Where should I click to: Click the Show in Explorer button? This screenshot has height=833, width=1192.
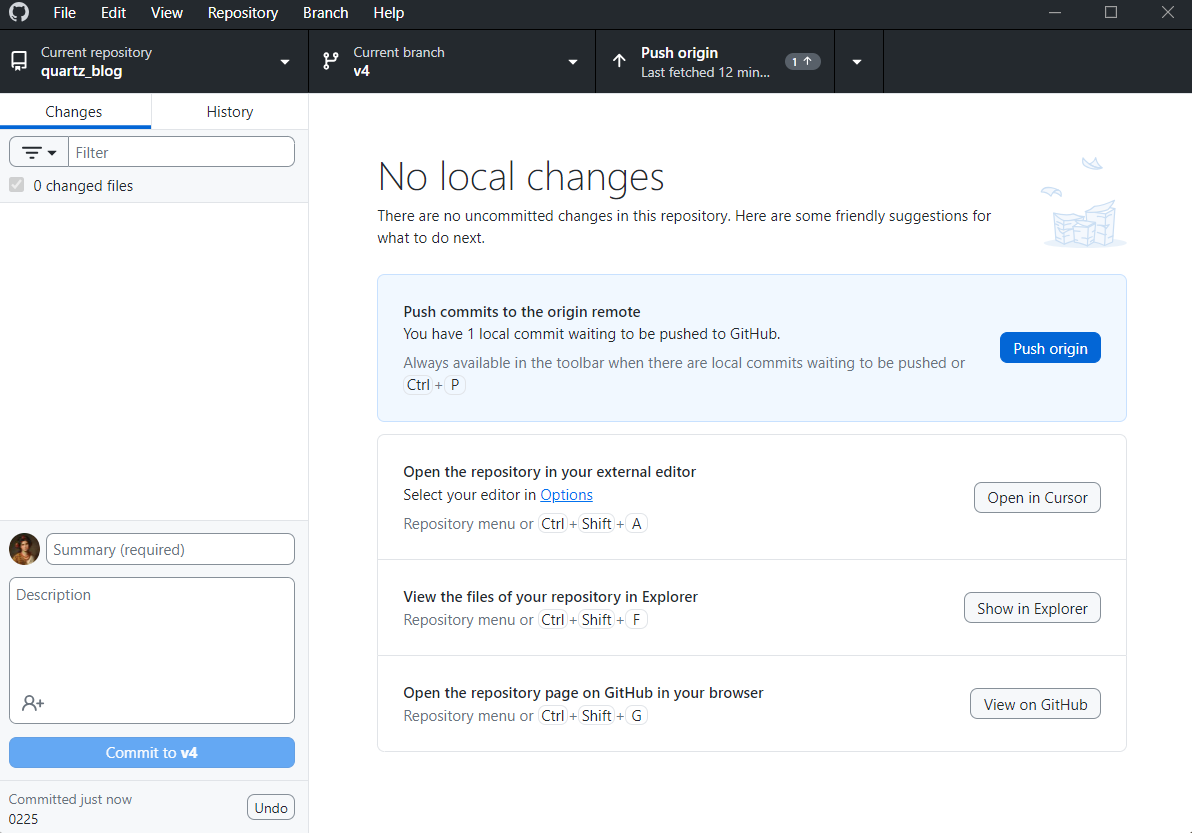coord(1032,608)
